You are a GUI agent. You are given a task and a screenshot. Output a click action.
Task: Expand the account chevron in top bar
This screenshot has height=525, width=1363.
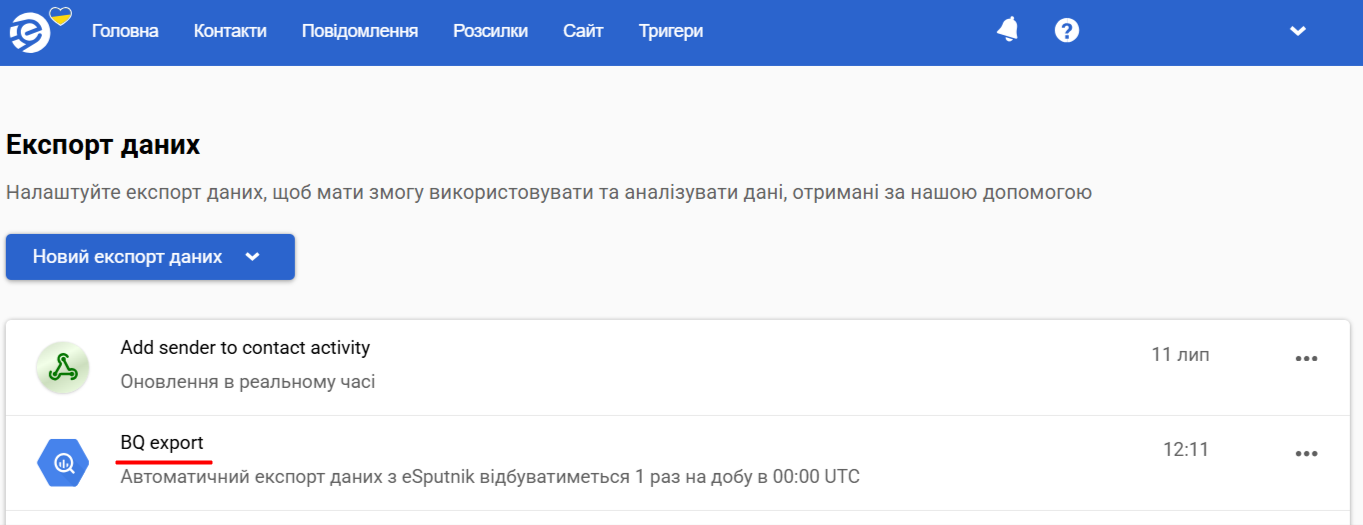(1298, 31)
